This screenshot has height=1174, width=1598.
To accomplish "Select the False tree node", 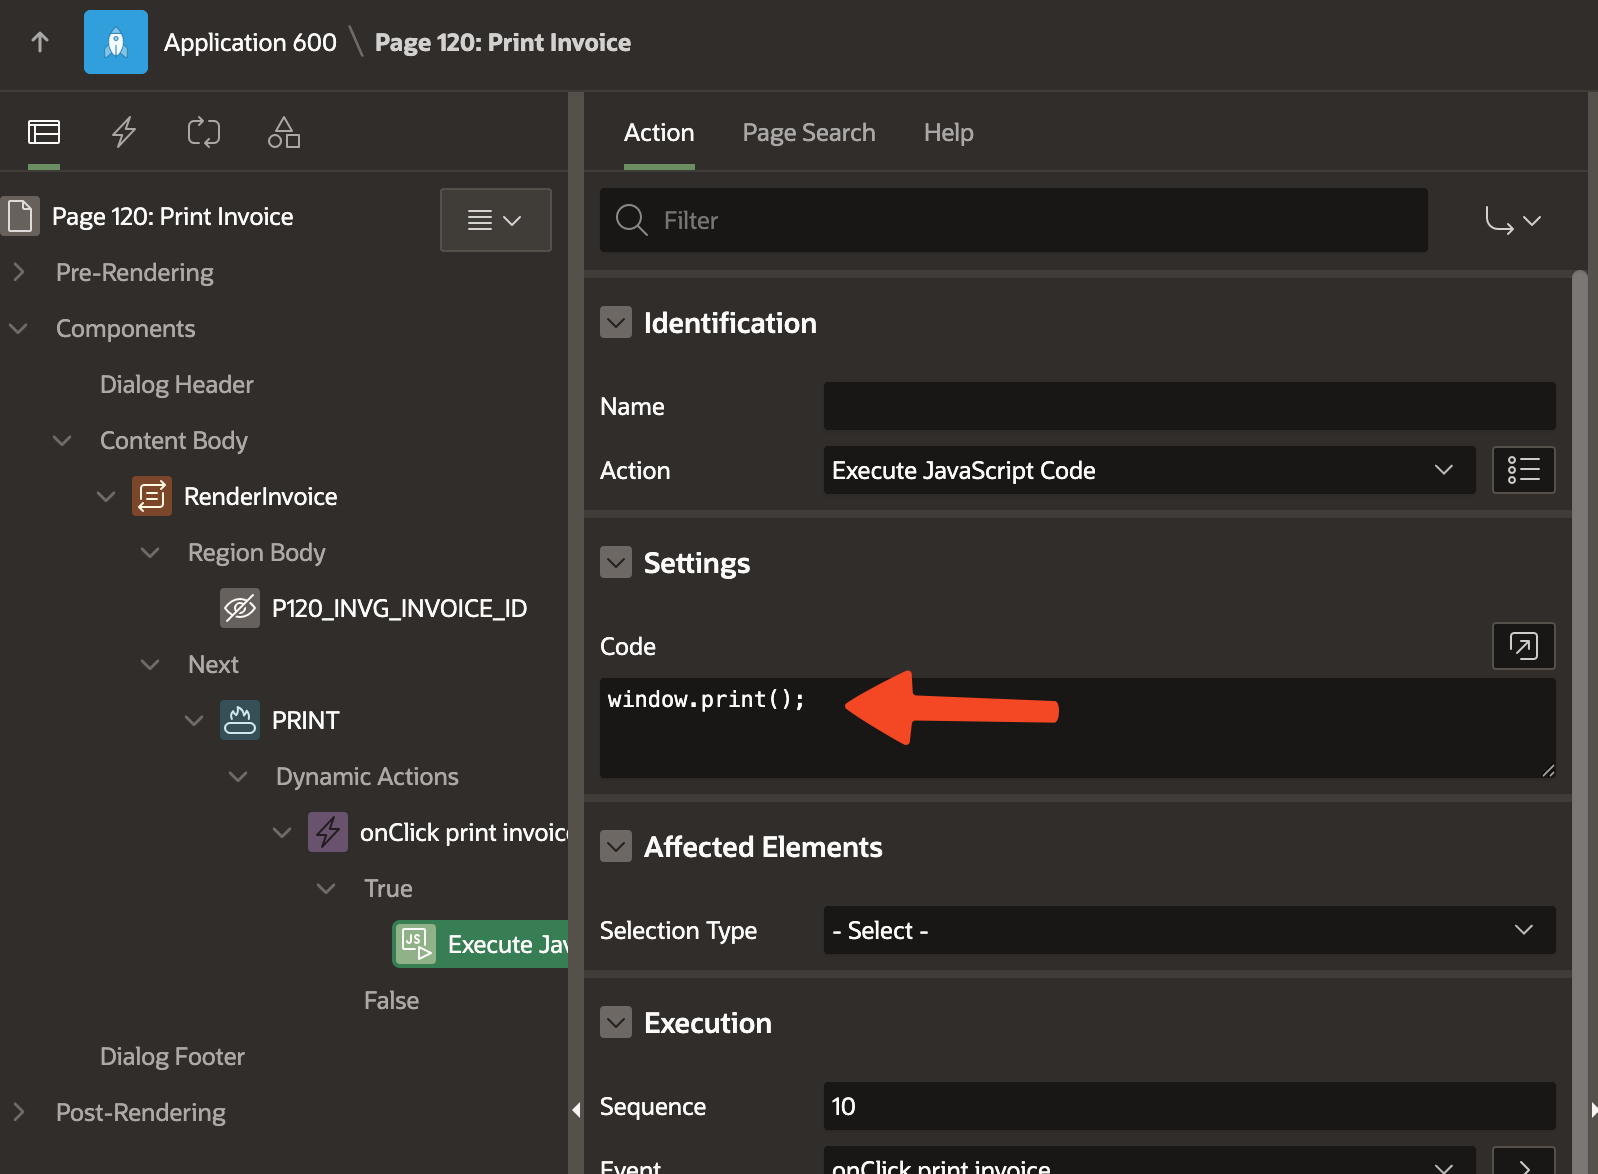I will coord(391,1000).
